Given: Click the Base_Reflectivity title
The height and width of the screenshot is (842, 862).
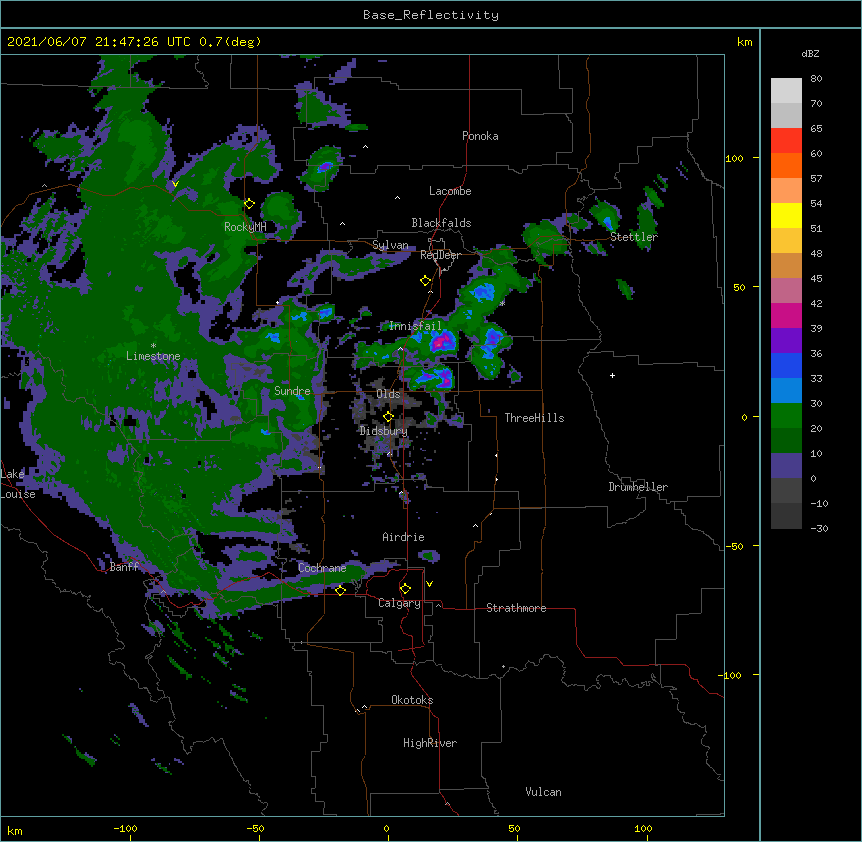Looking at the screenshot, I should coord(431,15).
